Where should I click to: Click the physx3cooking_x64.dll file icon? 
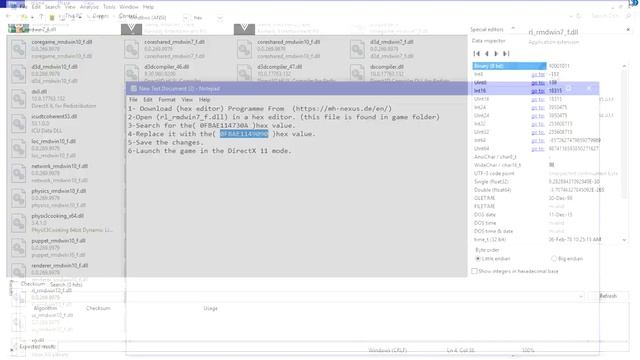pos(19,223)
